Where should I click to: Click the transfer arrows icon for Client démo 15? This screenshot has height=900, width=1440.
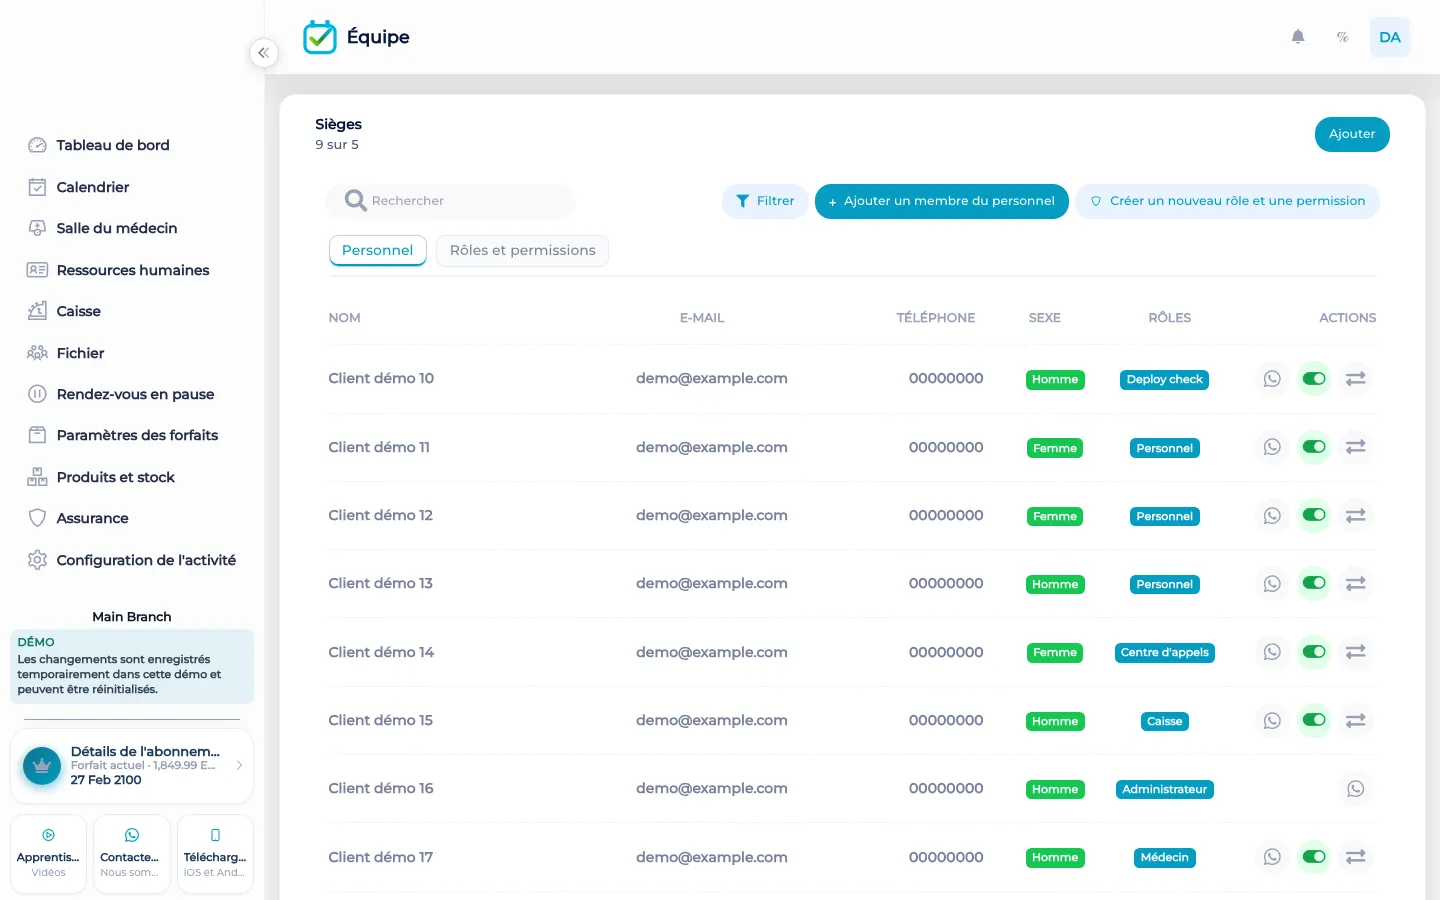point(1356,721)
